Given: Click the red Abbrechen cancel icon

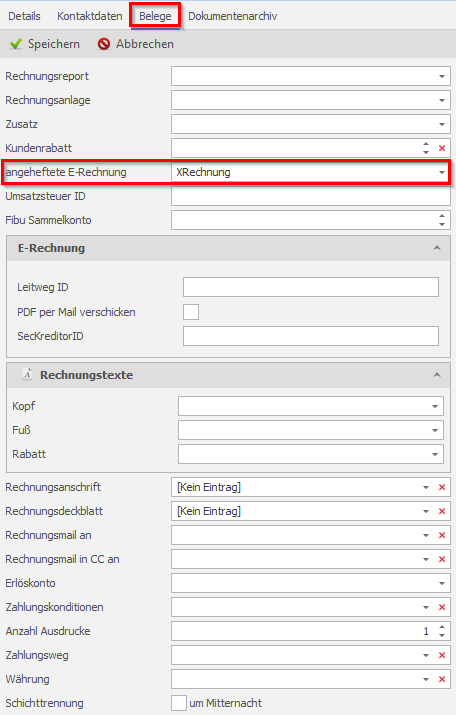Looking at the screenshot, I should pyautogui.click(x=104, y=44).
